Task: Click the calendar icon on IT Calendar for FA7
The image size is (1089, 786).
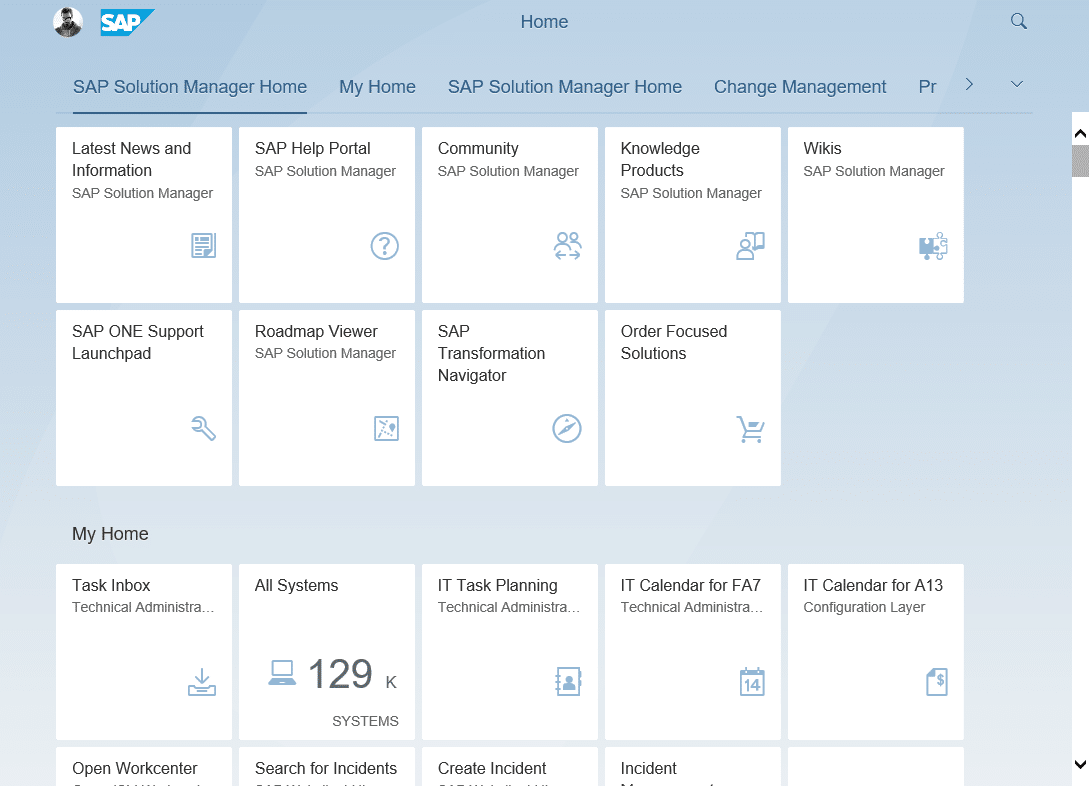Action: pos(751,682)
